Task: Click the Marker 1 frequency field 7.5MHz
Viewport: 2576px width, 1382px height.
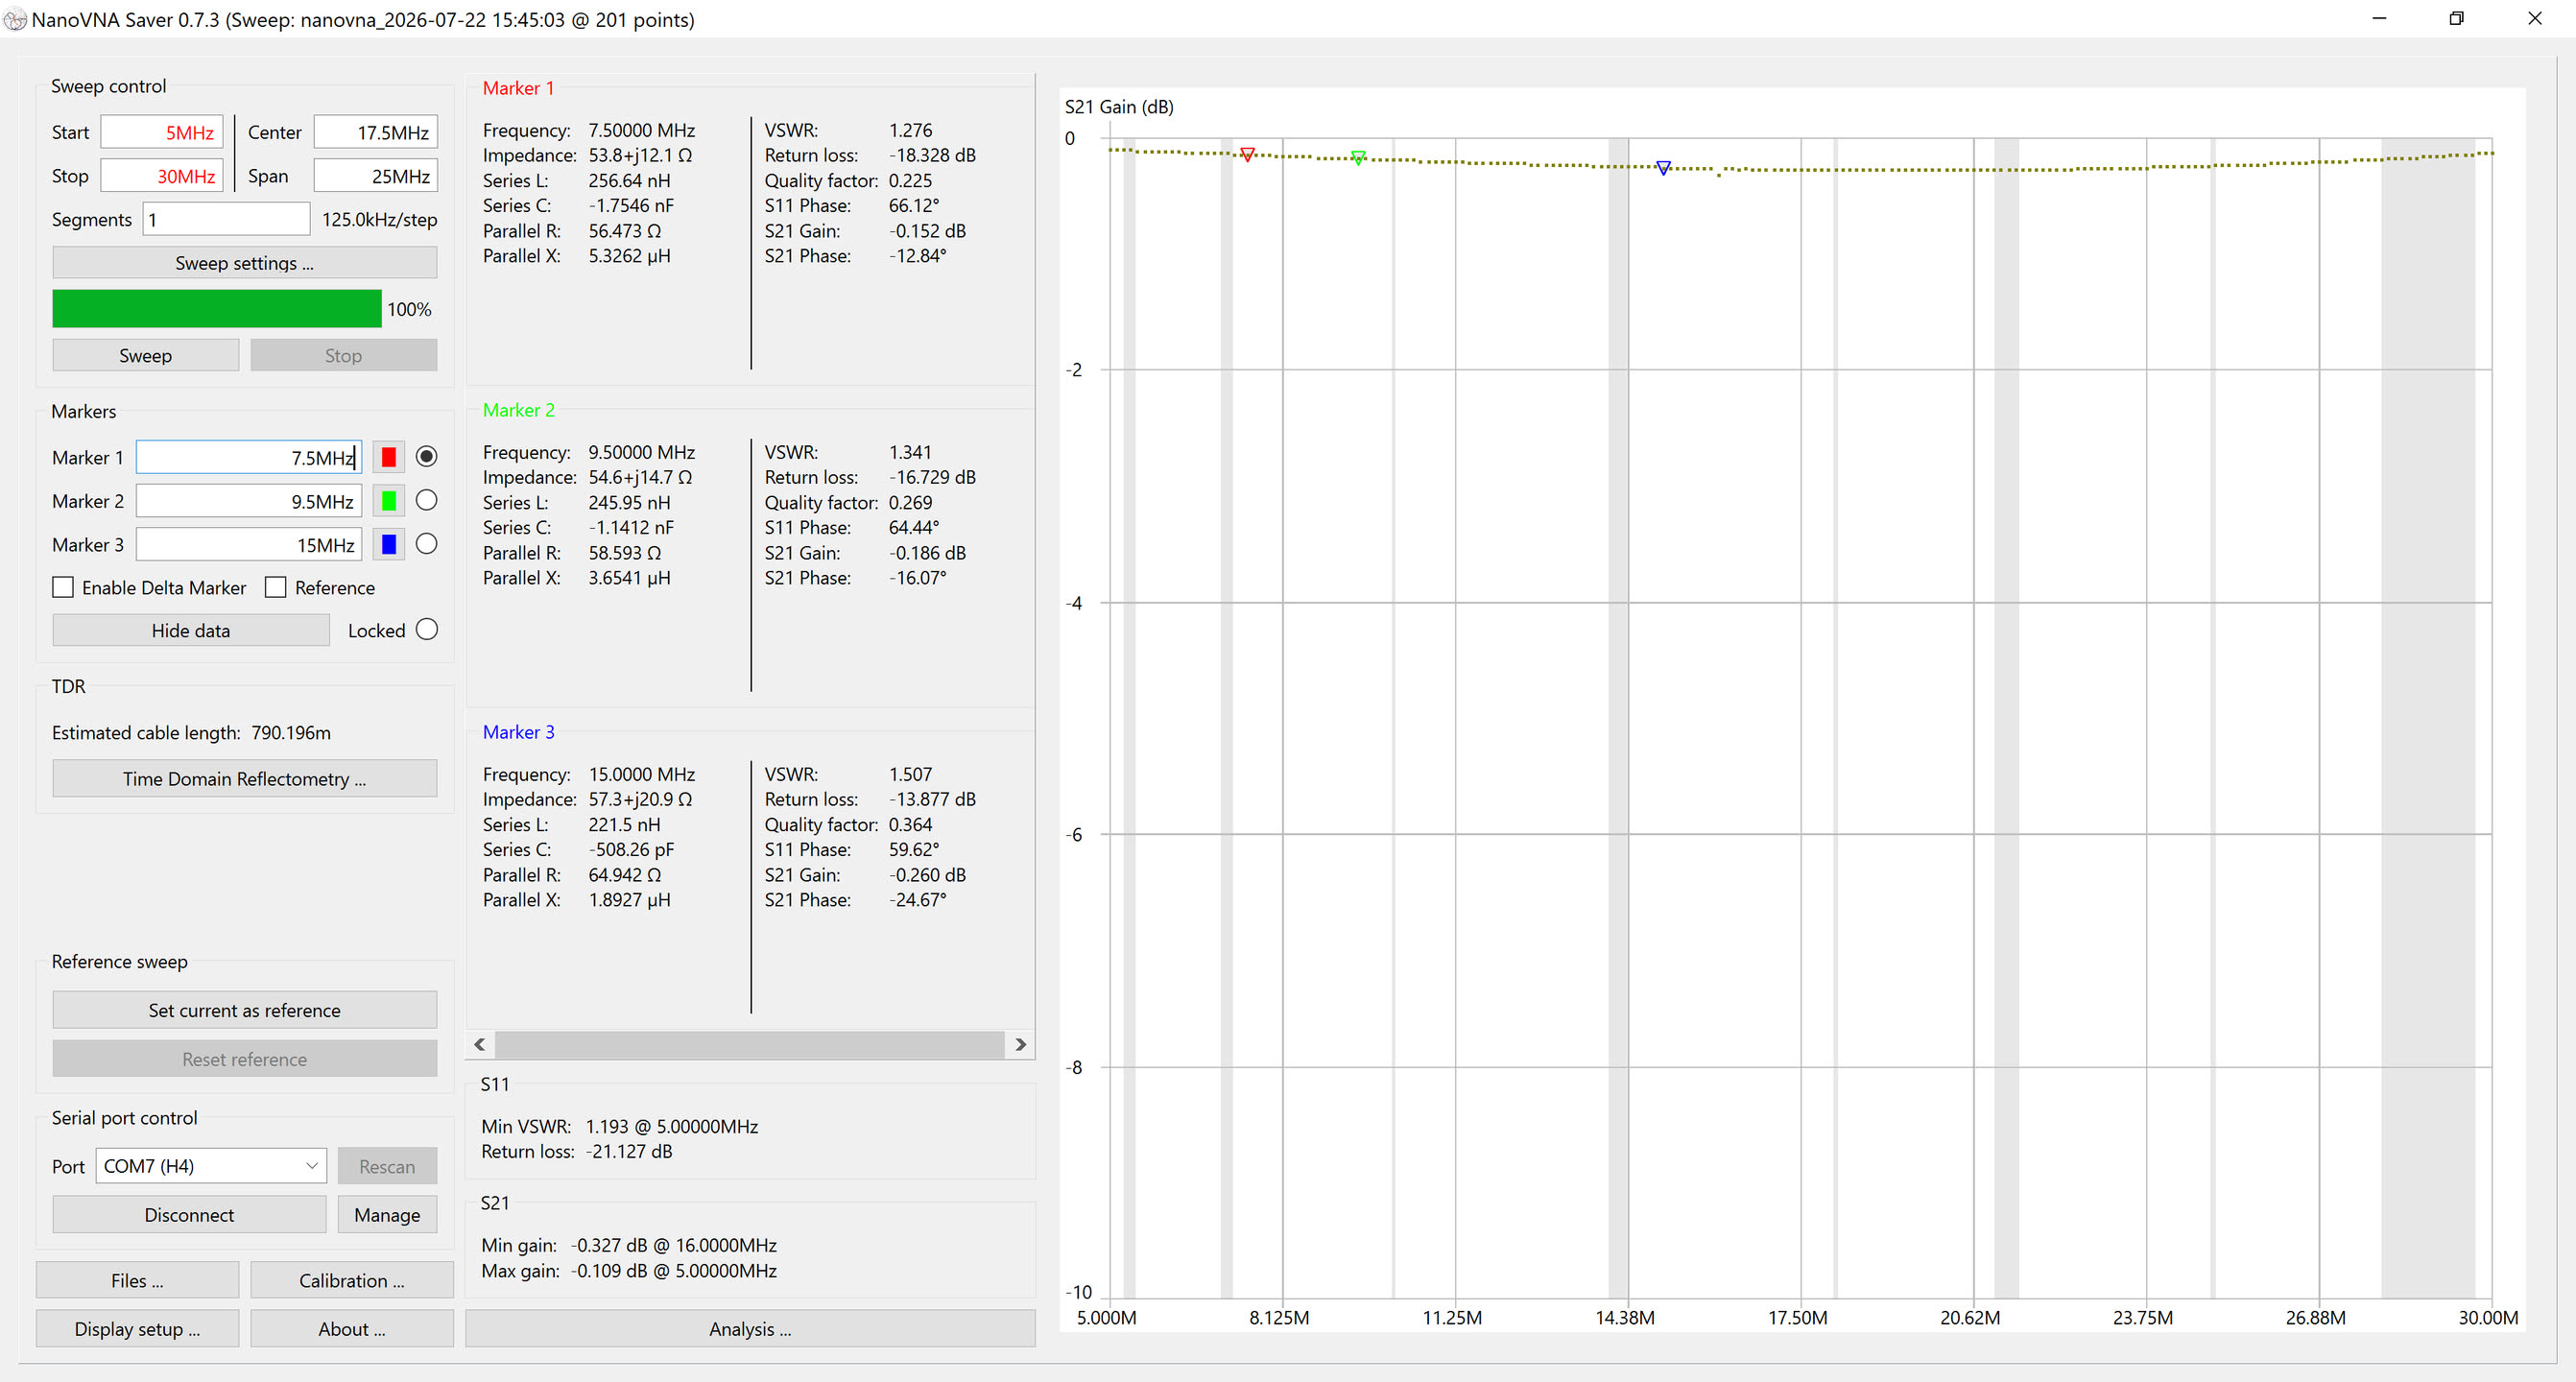Action: pyautogui.click(x=249, y=458)
